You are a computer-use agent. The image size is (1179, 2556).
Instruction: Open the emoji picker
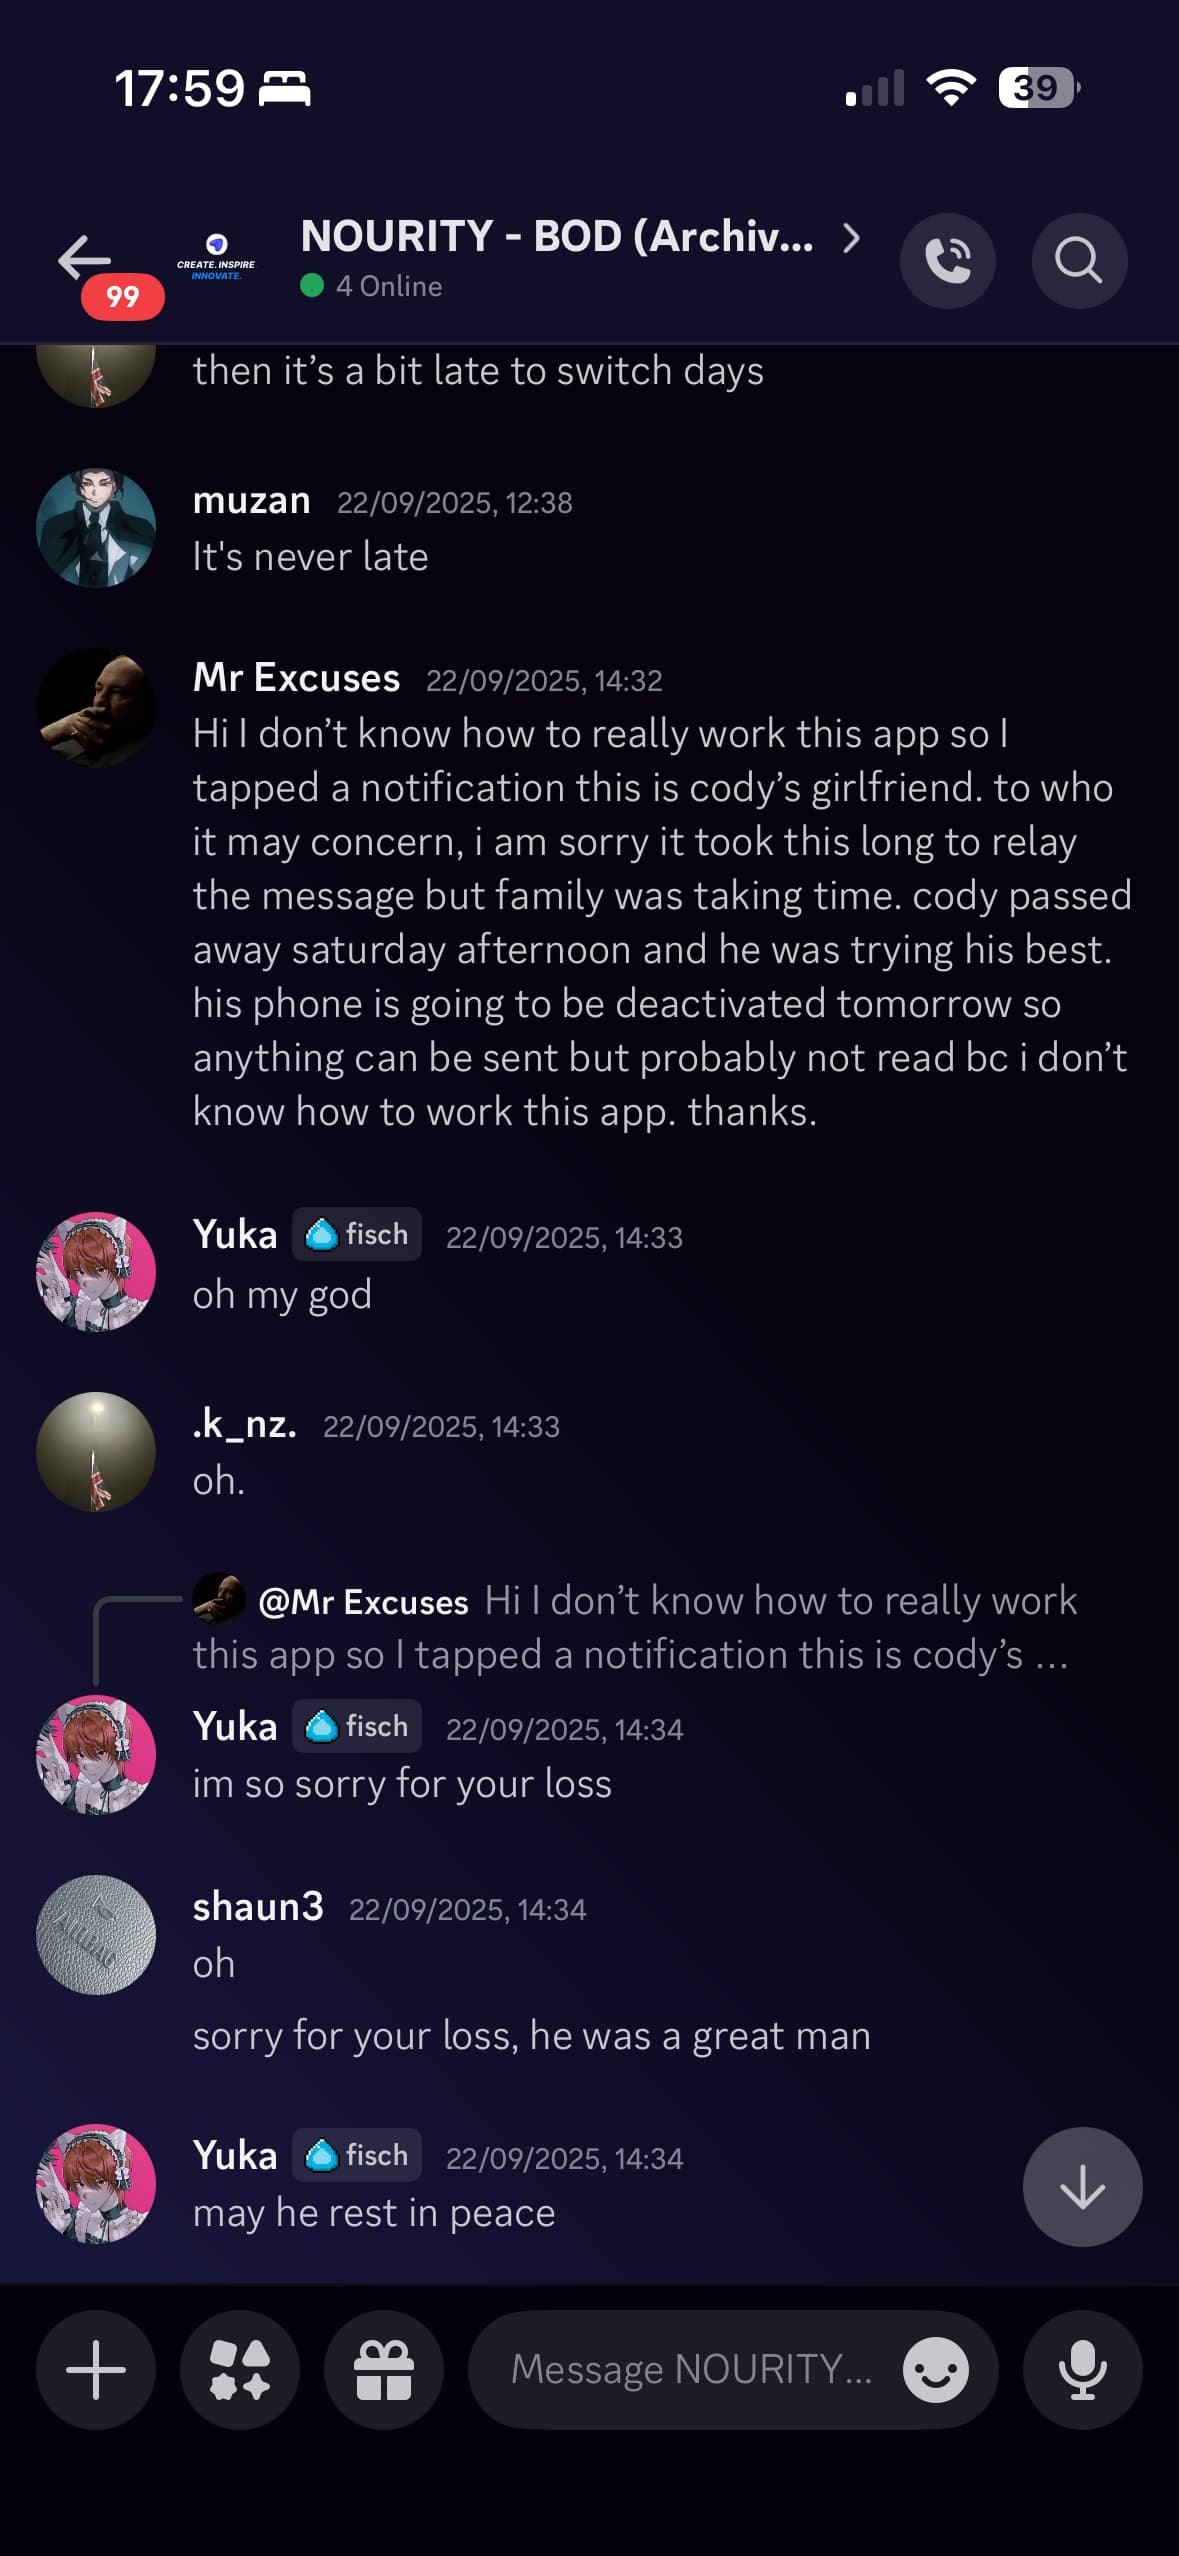point(935,2369)
